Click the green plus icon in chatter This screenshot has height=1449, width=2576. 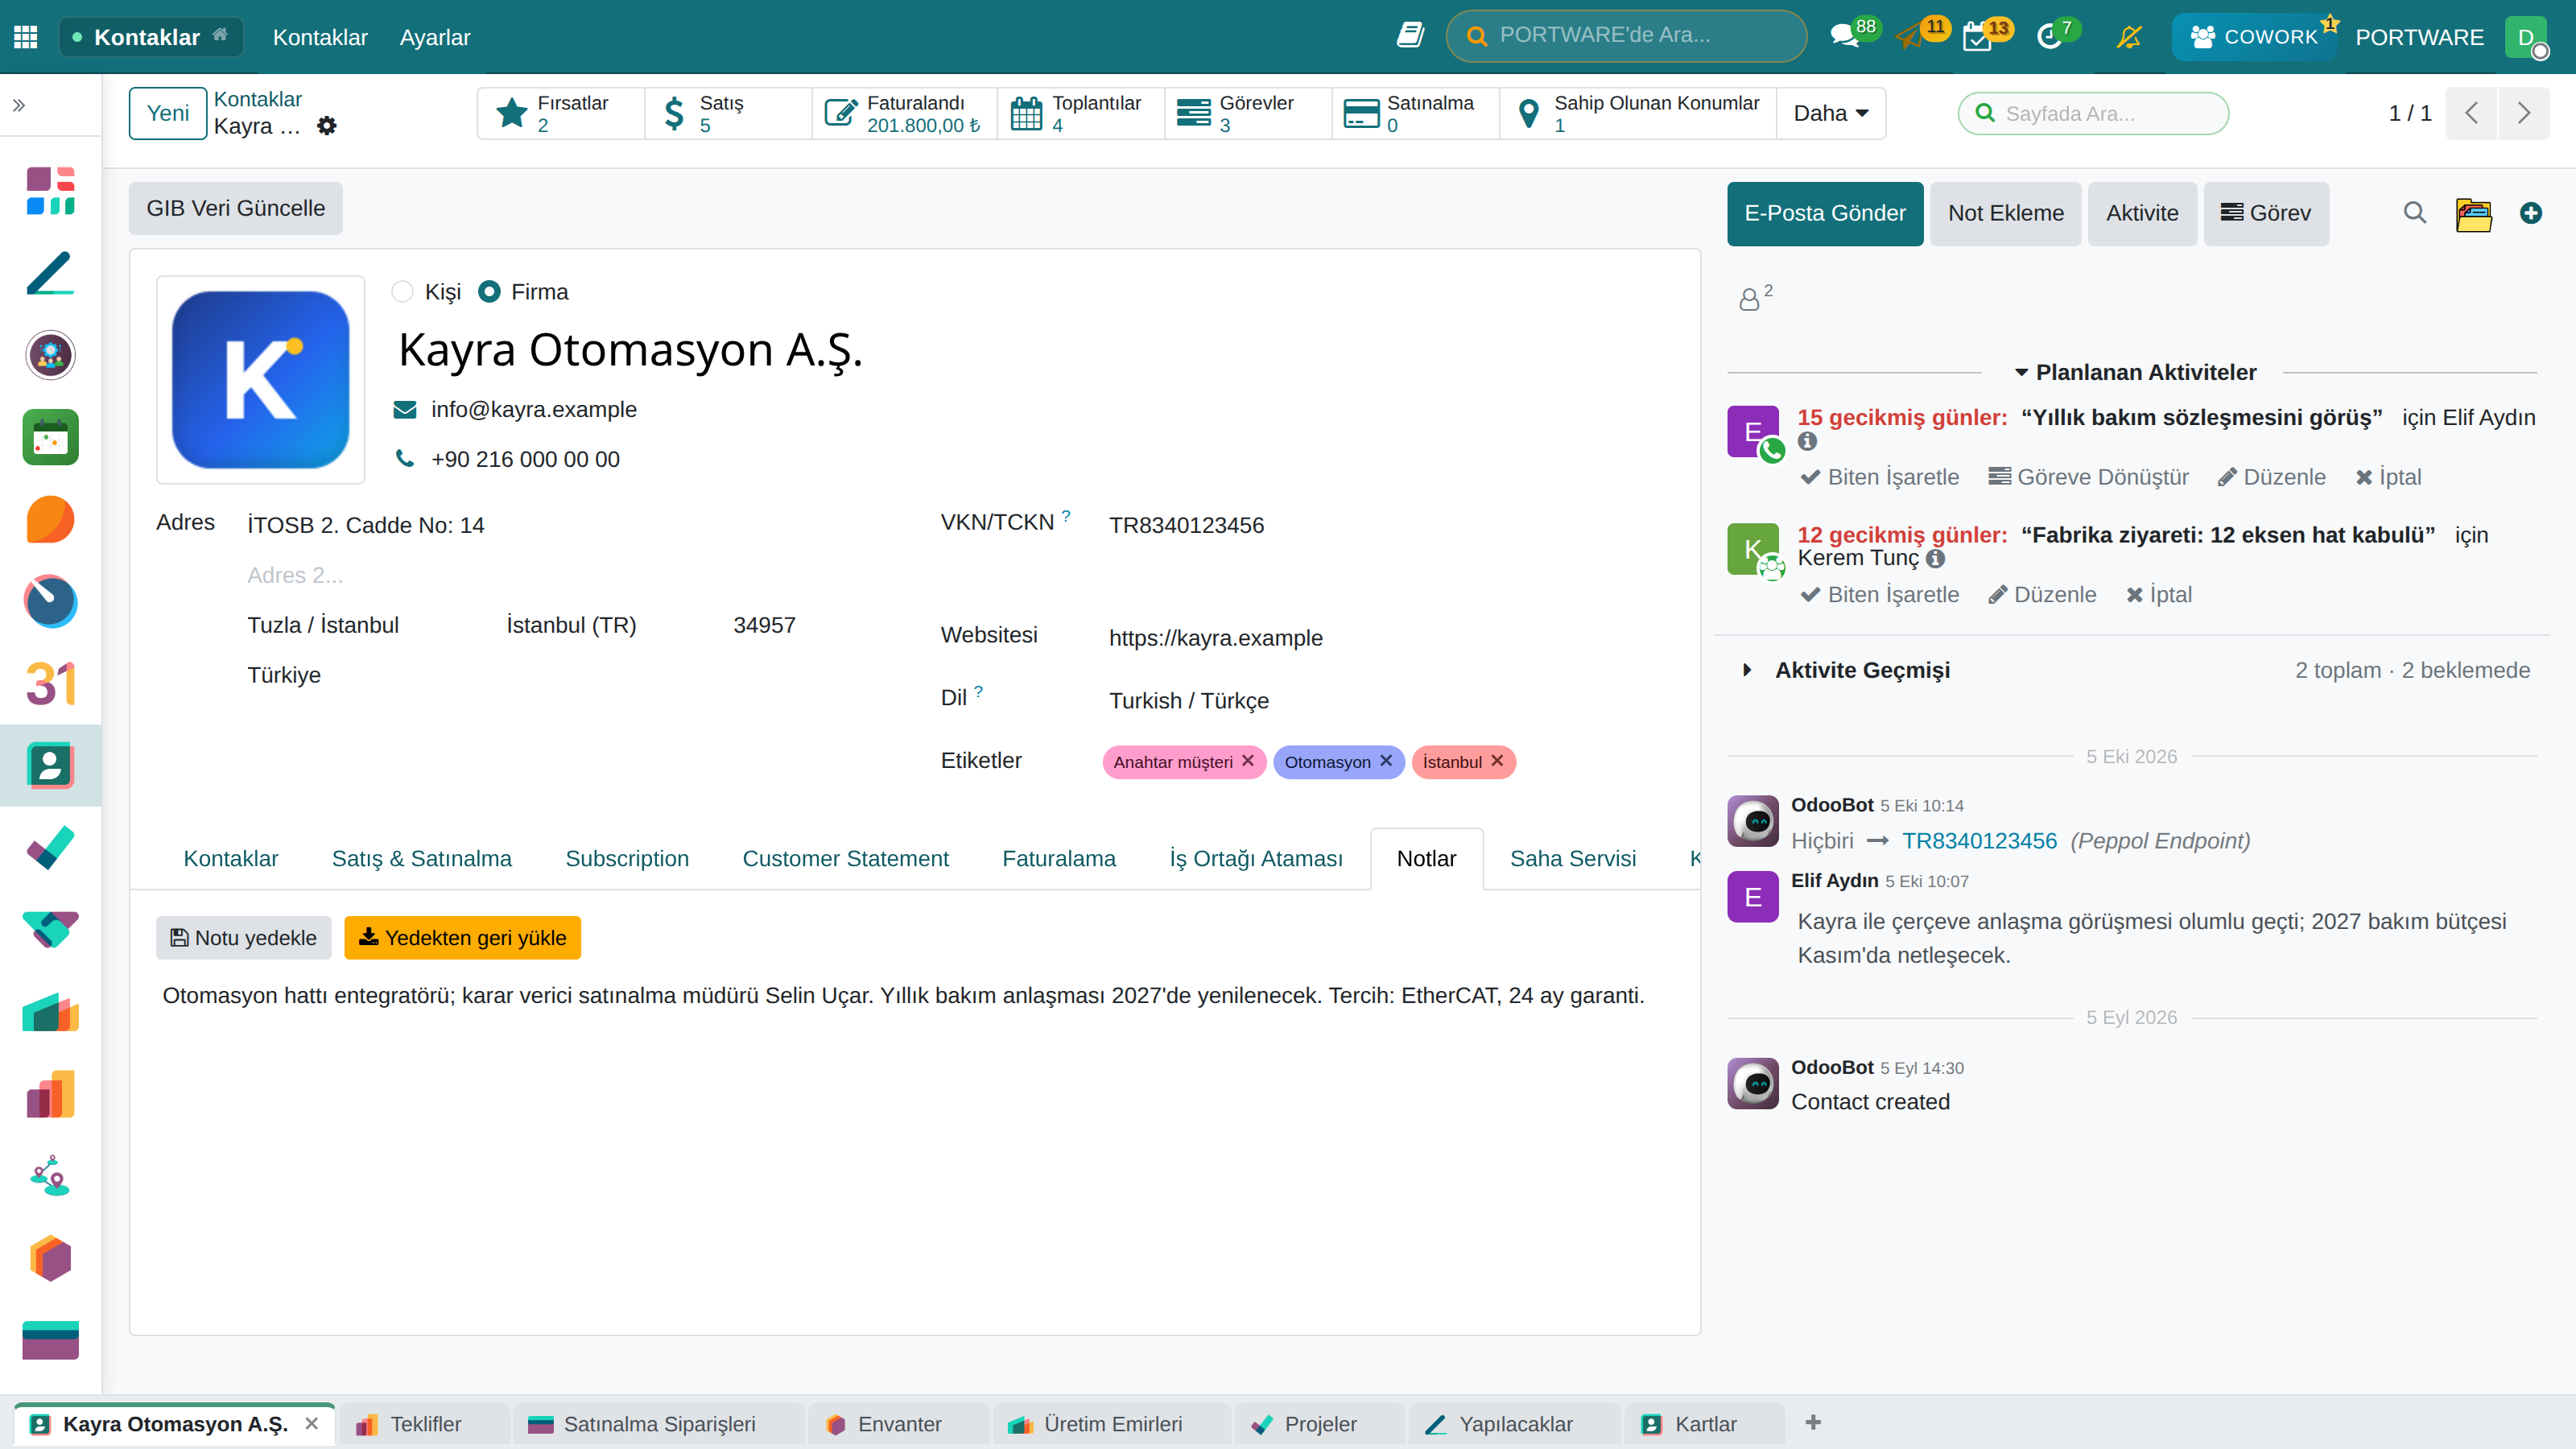click(2531, 213)
